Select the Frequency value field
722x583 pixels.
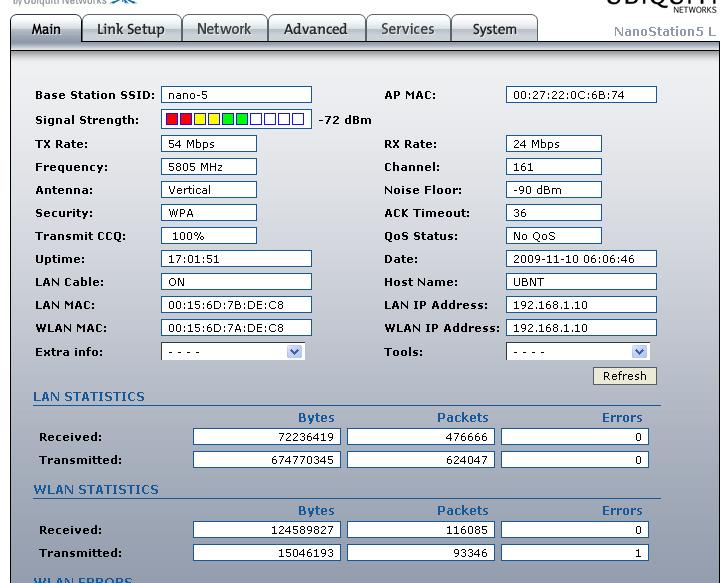[208, 167]
